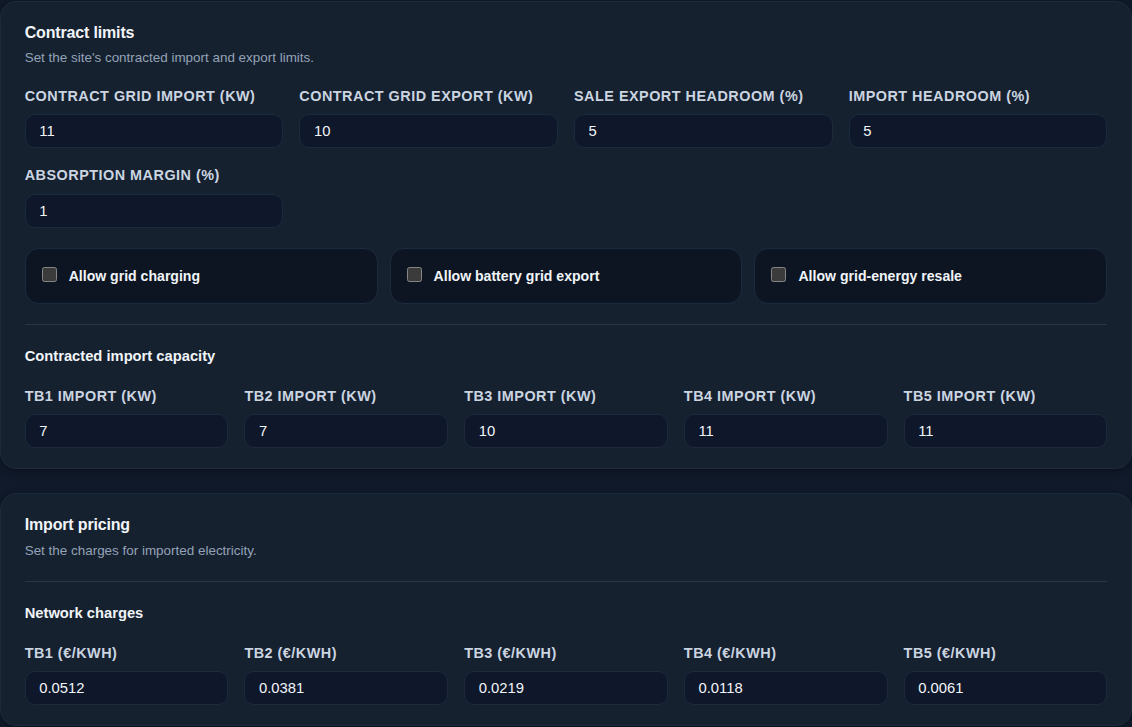Viewport: 1132px width, 727px height.
Task: Click the "Contract limits" heading
Action: tap(79, 32)
